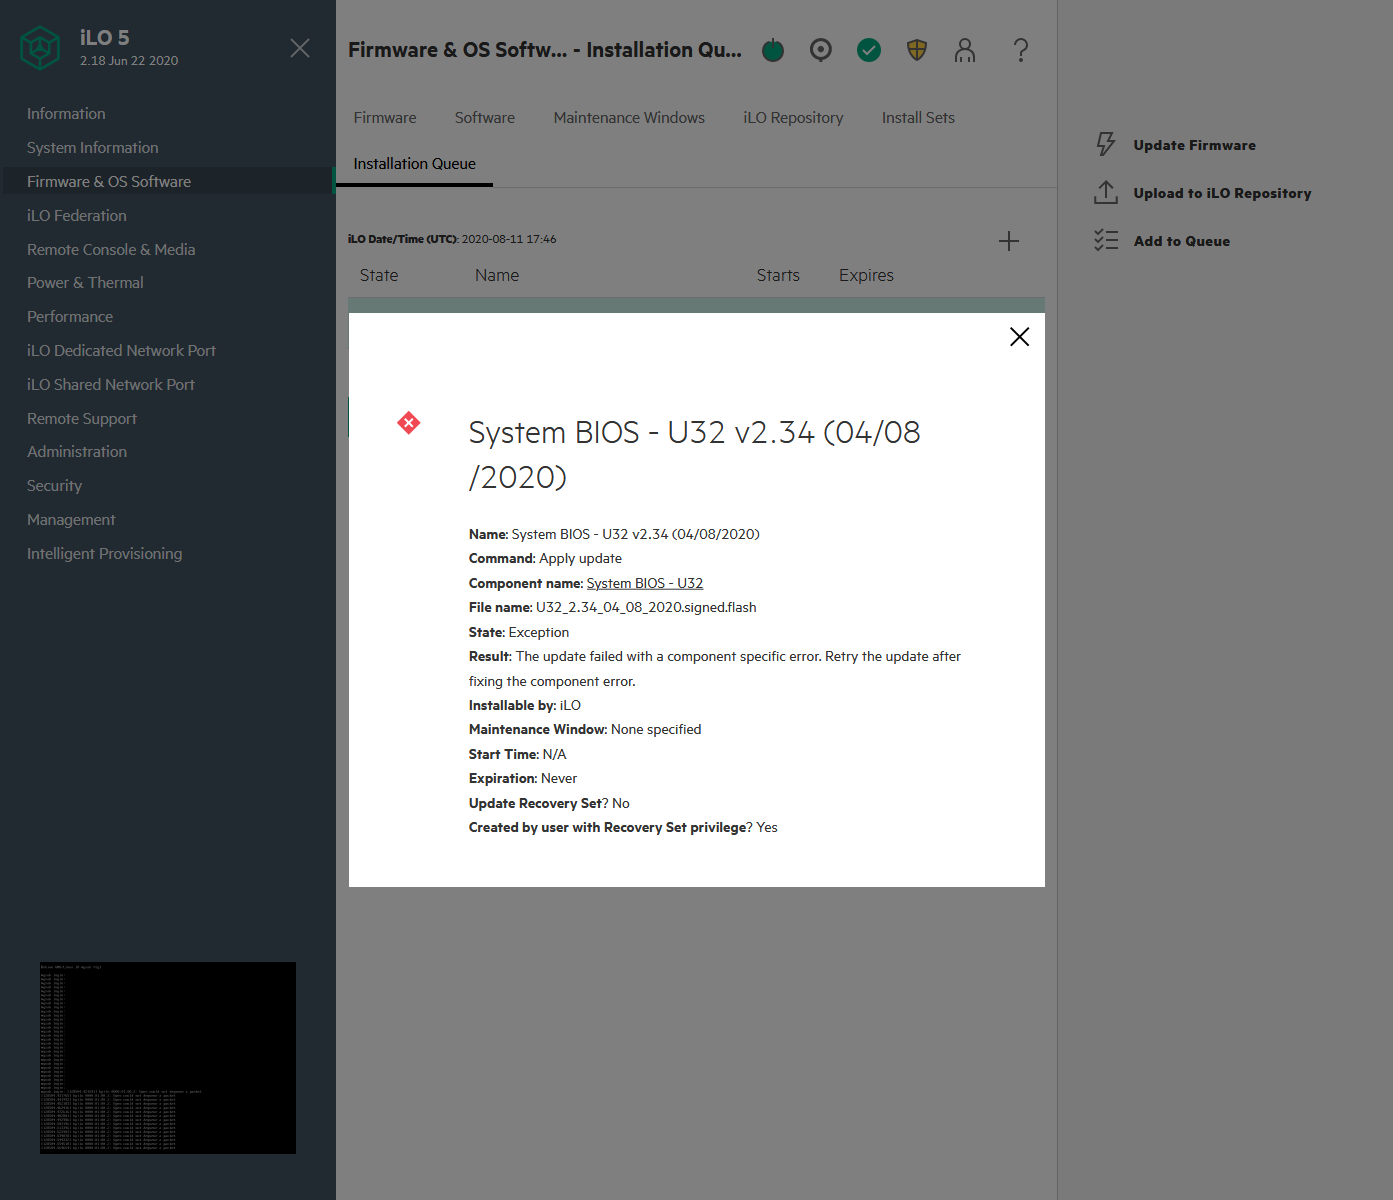Sort queue by the Name column header
The width and height of the screenshot is (1393, 1200).
click(497, 276)
